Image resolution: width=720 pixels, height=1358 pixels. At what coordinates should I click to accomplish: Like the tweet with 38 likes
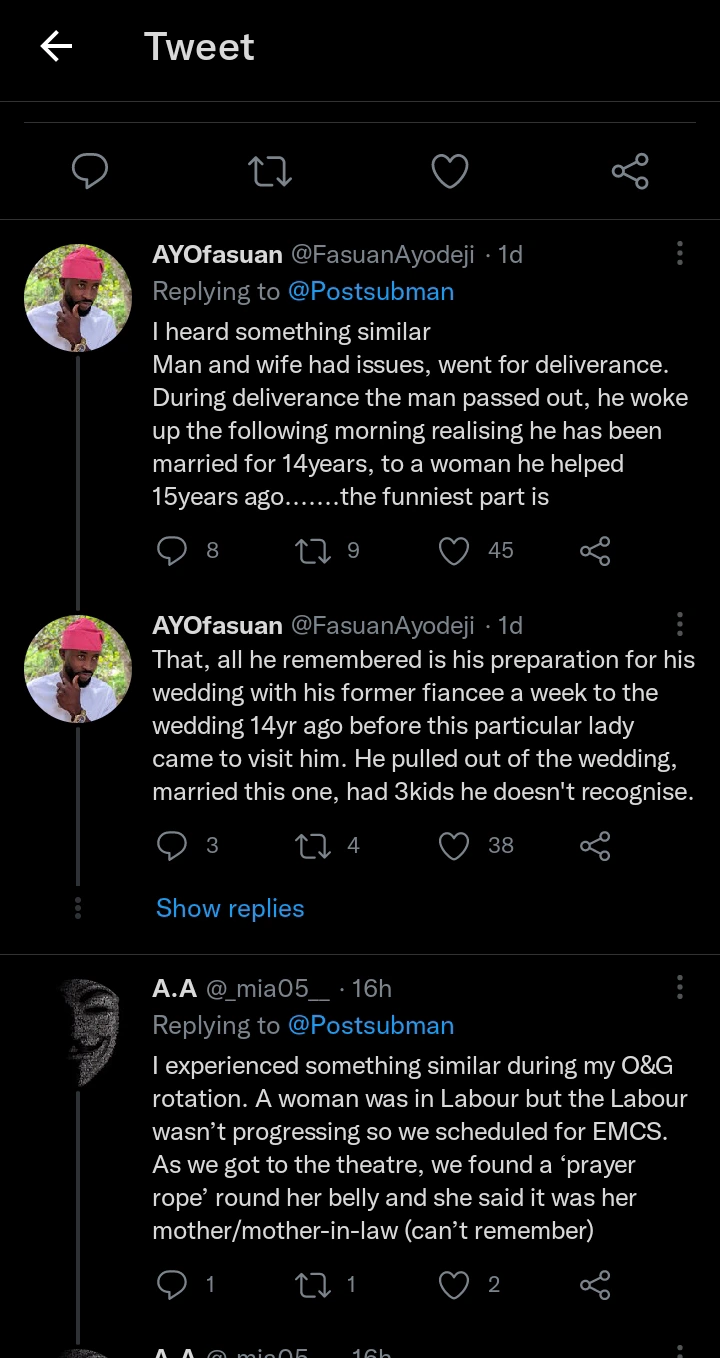(454, 846)
